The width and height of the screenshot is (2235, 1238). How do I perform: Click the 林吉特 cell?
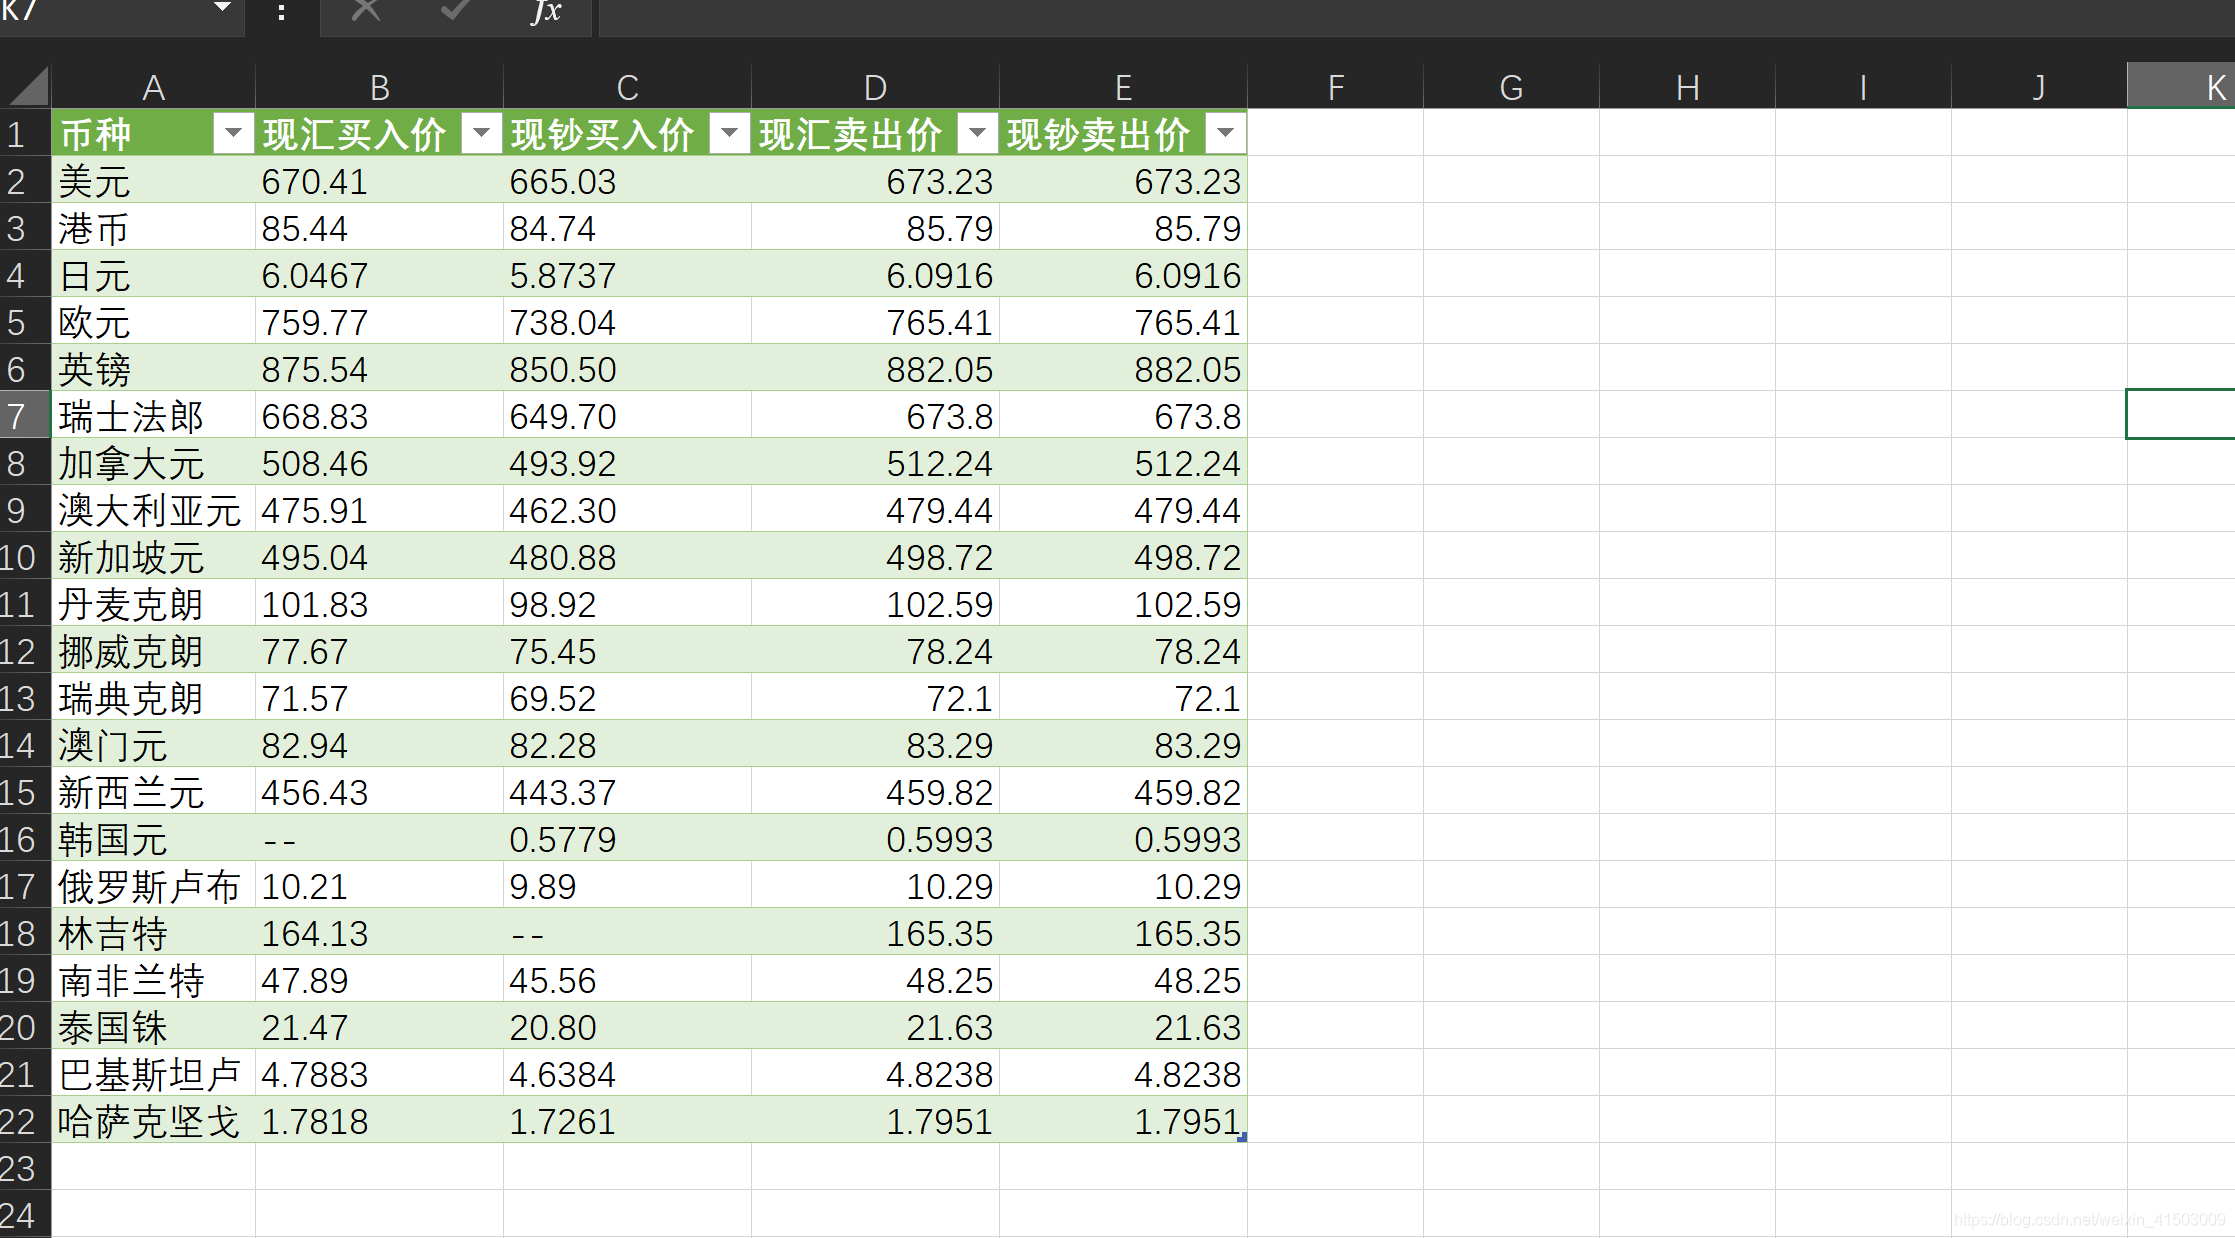154,932
